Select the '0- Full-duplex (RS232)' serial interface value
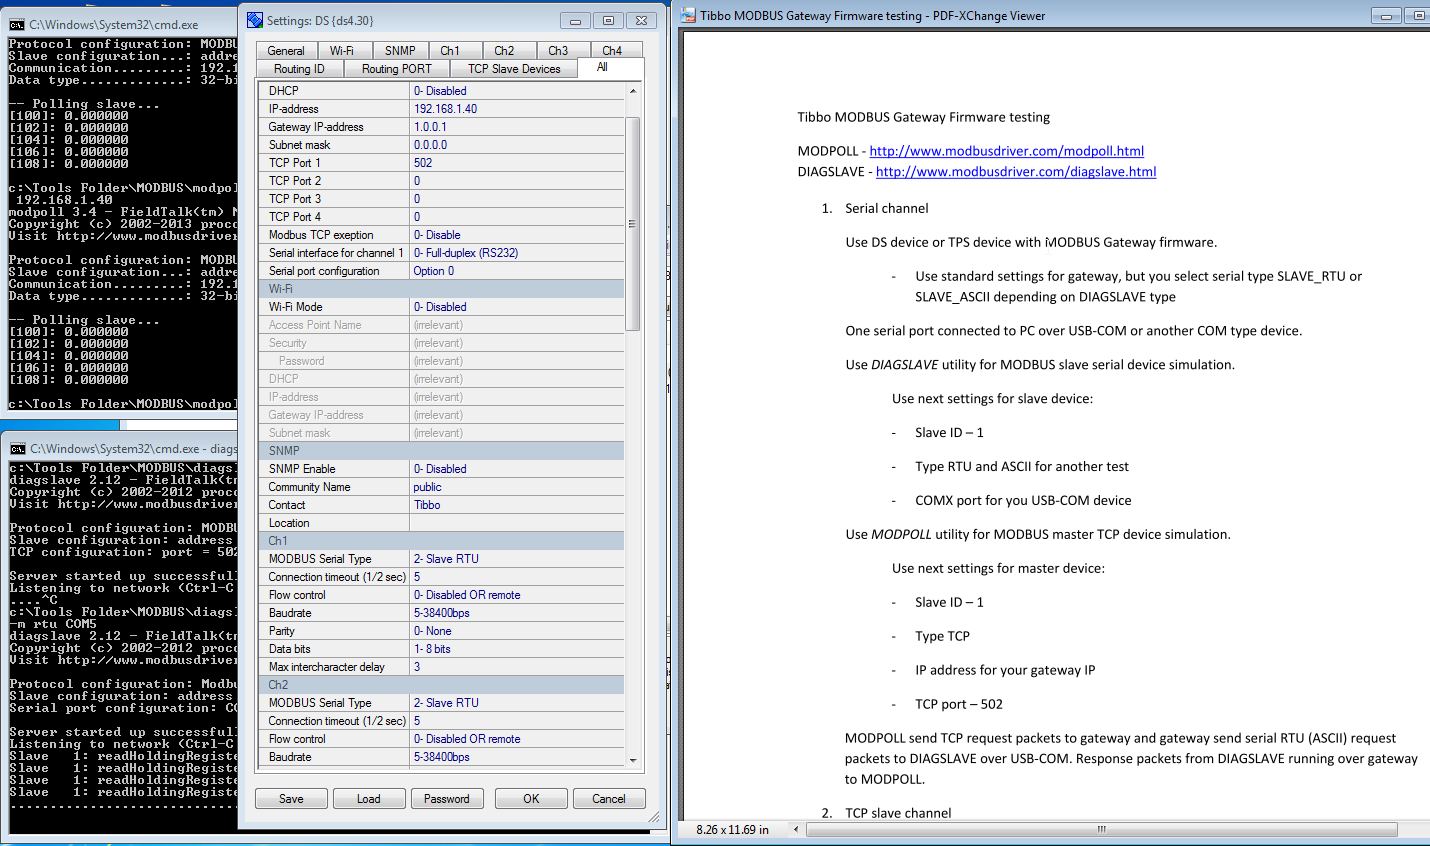 pos(466,253)
